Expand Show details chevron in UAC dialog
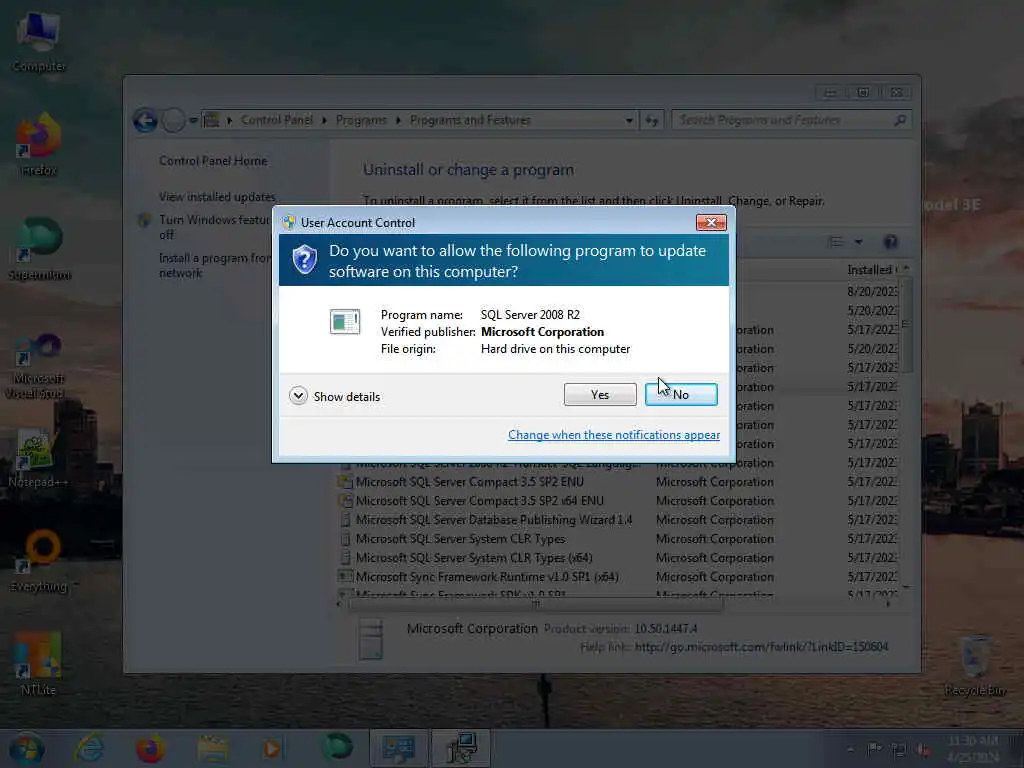 tap(298, 396)
